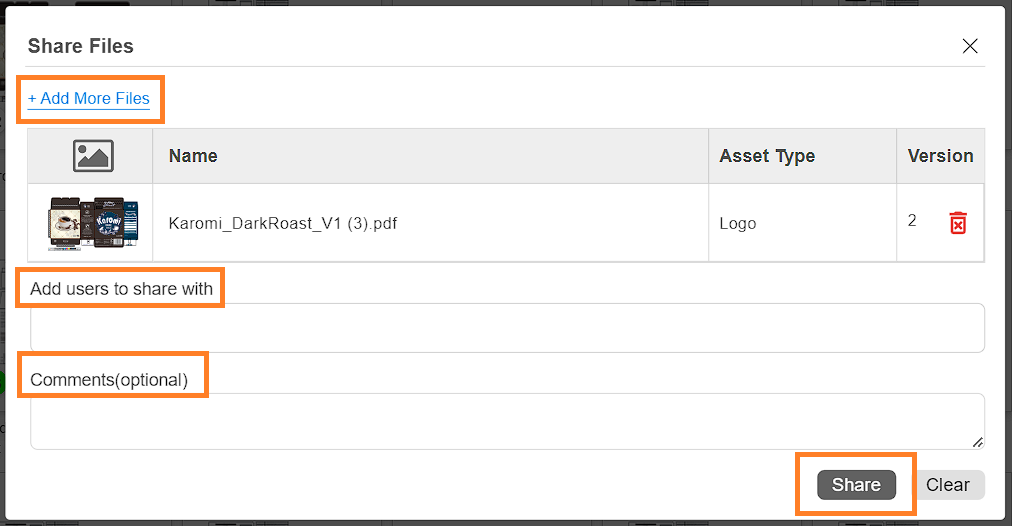1012x526 pixels.
Task: Select the Karomi_DarkRoast_V1 (3).pdf file name
Action: (283, 223)
